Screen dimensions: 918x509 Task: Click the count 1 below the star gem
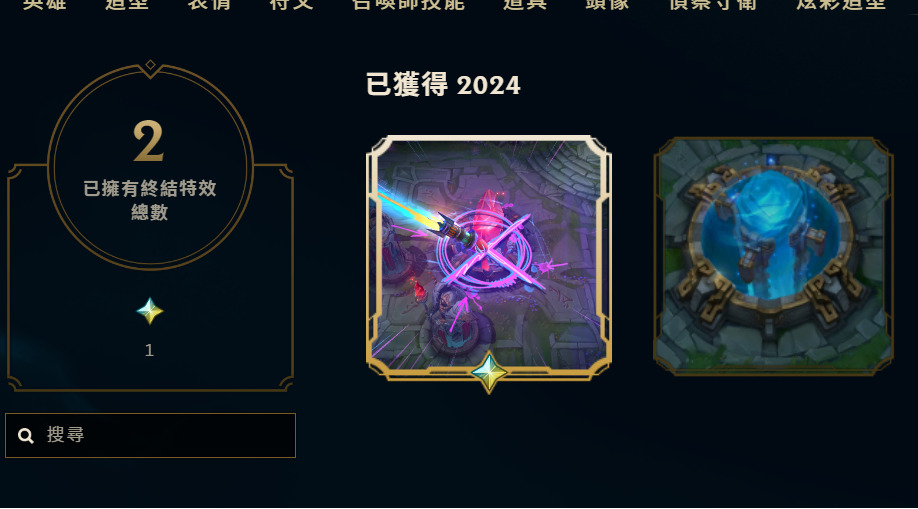(149, 350)
